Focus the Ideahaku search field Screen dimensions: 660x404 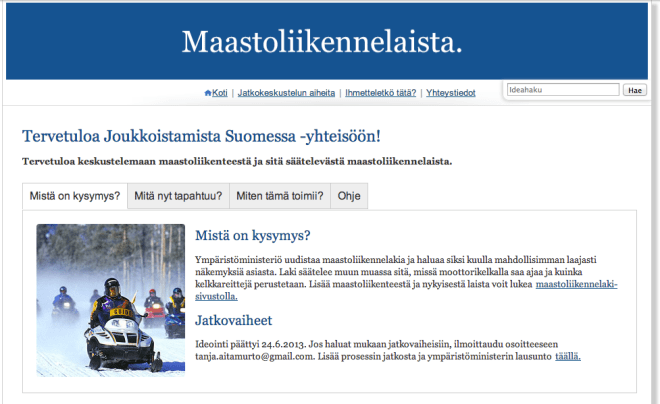click(562, 90)
